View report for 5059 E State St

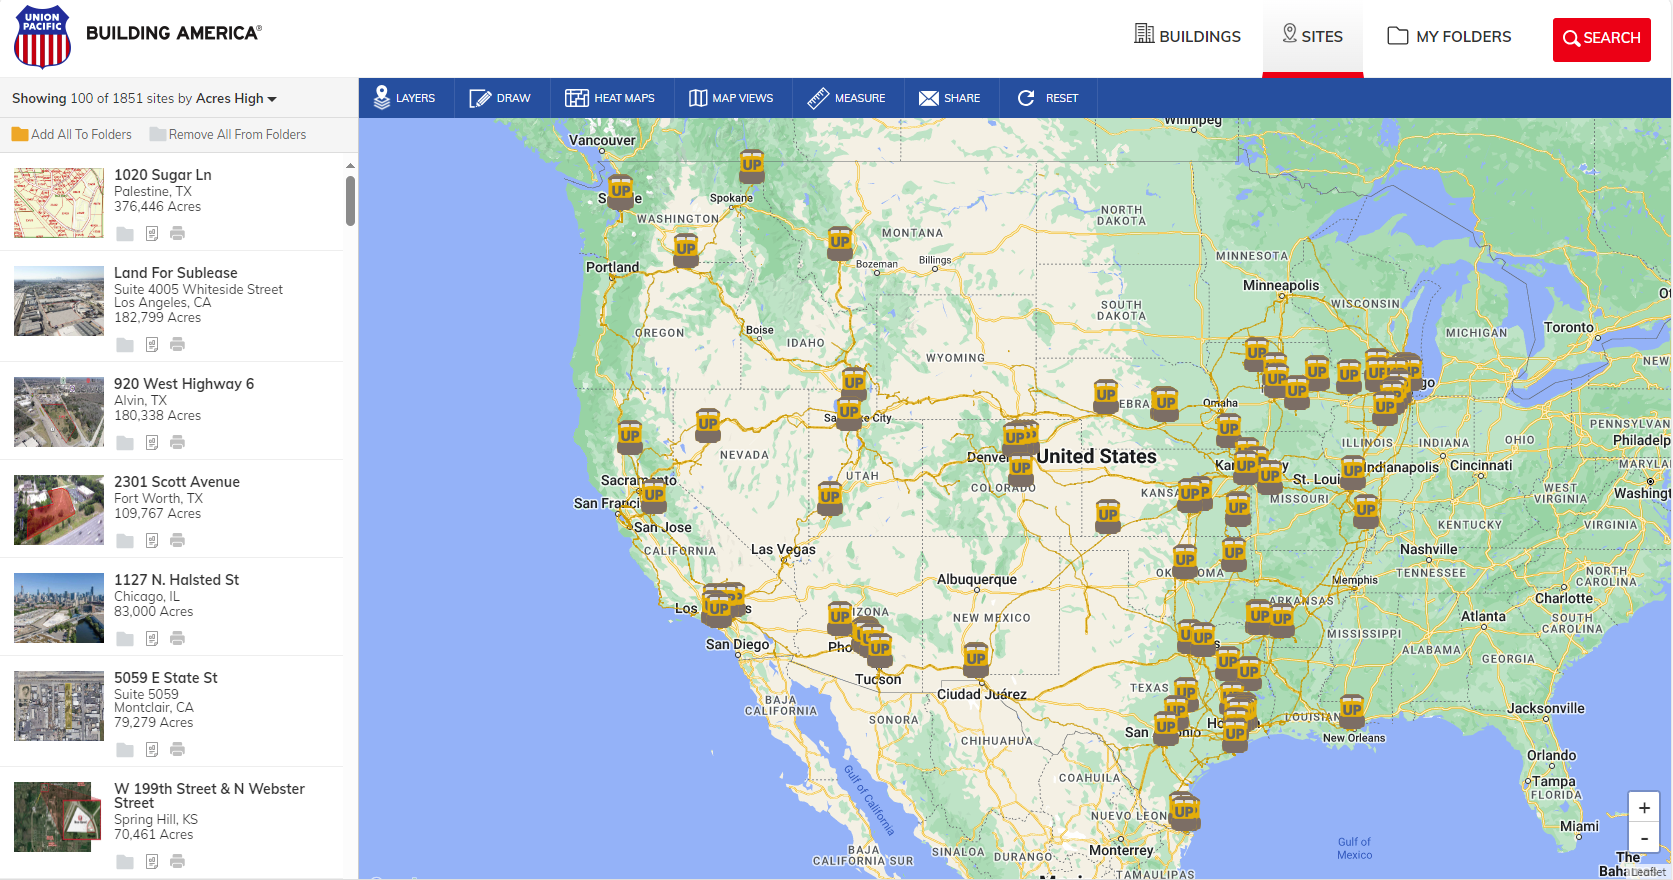tap(152, 750)
